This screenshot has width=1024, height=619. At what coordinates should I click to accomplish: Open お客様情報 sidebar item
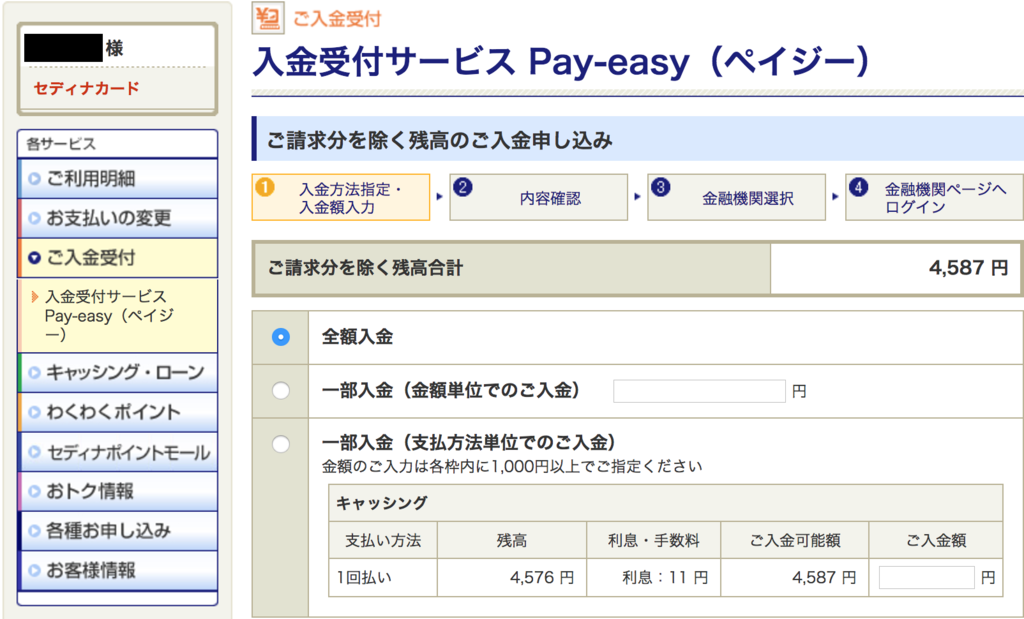point(118,570)
